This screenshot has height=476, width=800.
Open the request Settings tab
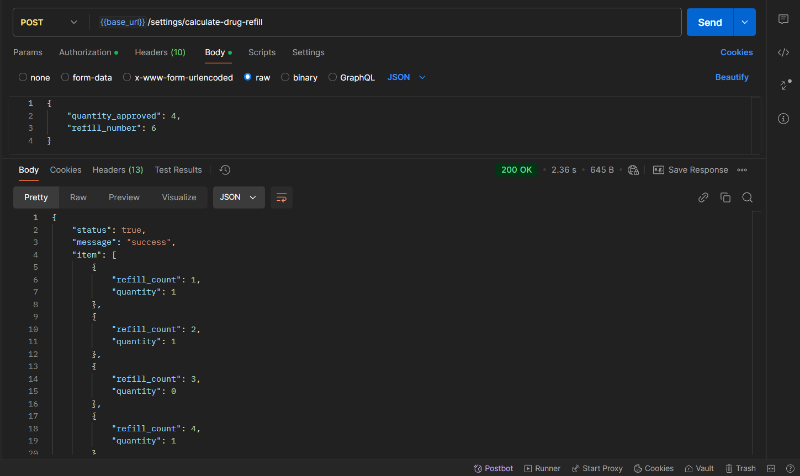(x=308, y=52)
